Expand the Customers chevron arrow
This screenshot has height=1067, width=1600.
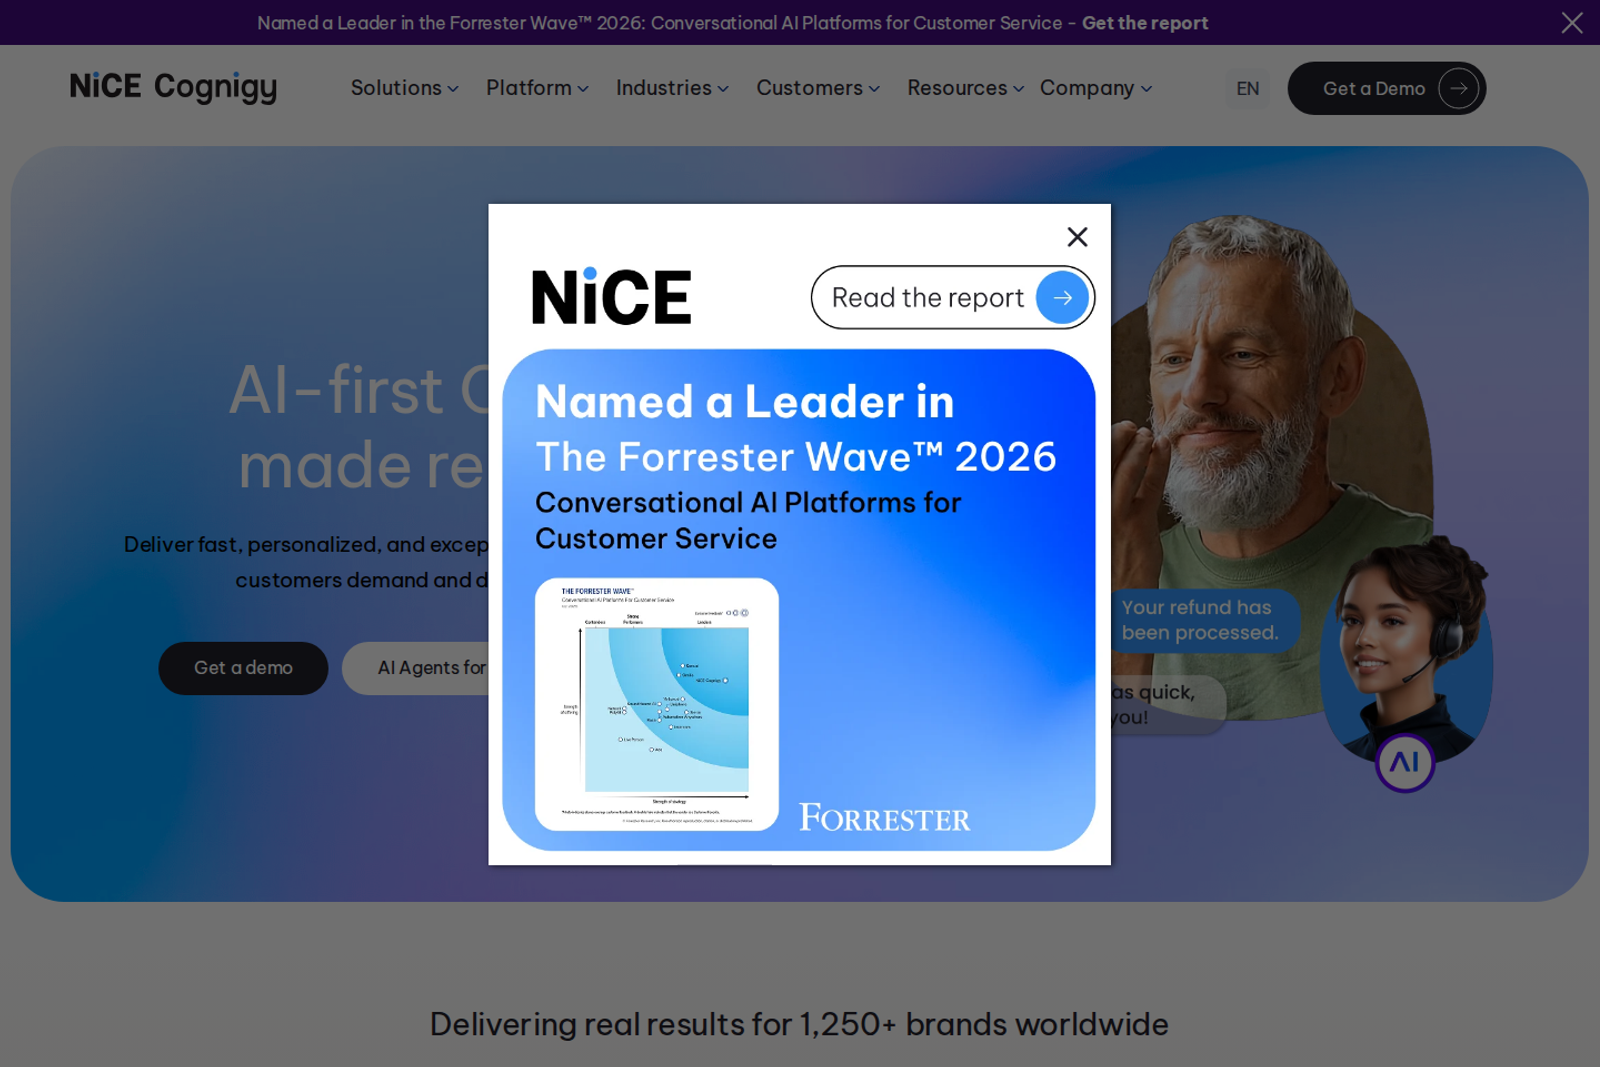(874, 89)
